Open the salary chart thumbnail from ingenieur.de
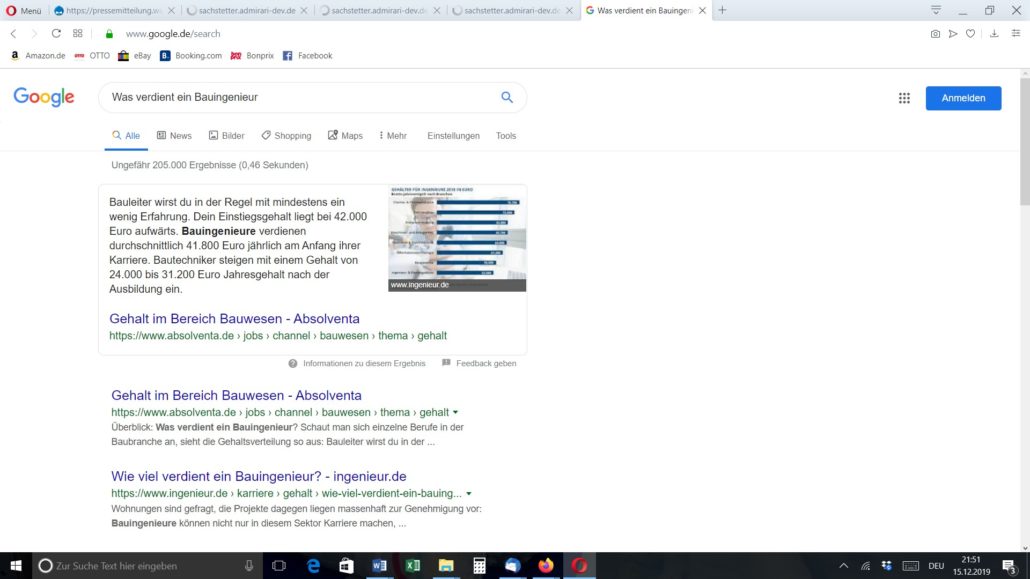 (x=457, y=239)
